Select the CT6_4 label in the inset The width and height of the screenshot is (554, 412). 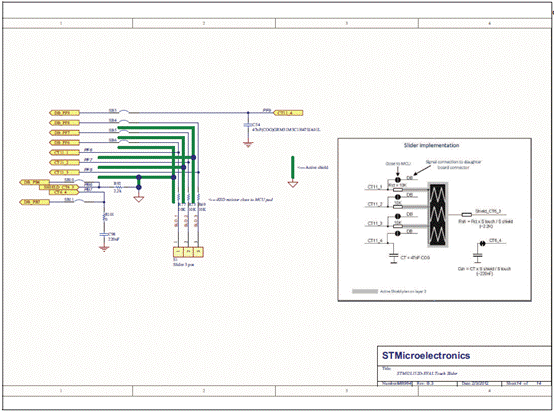[495, 241]
